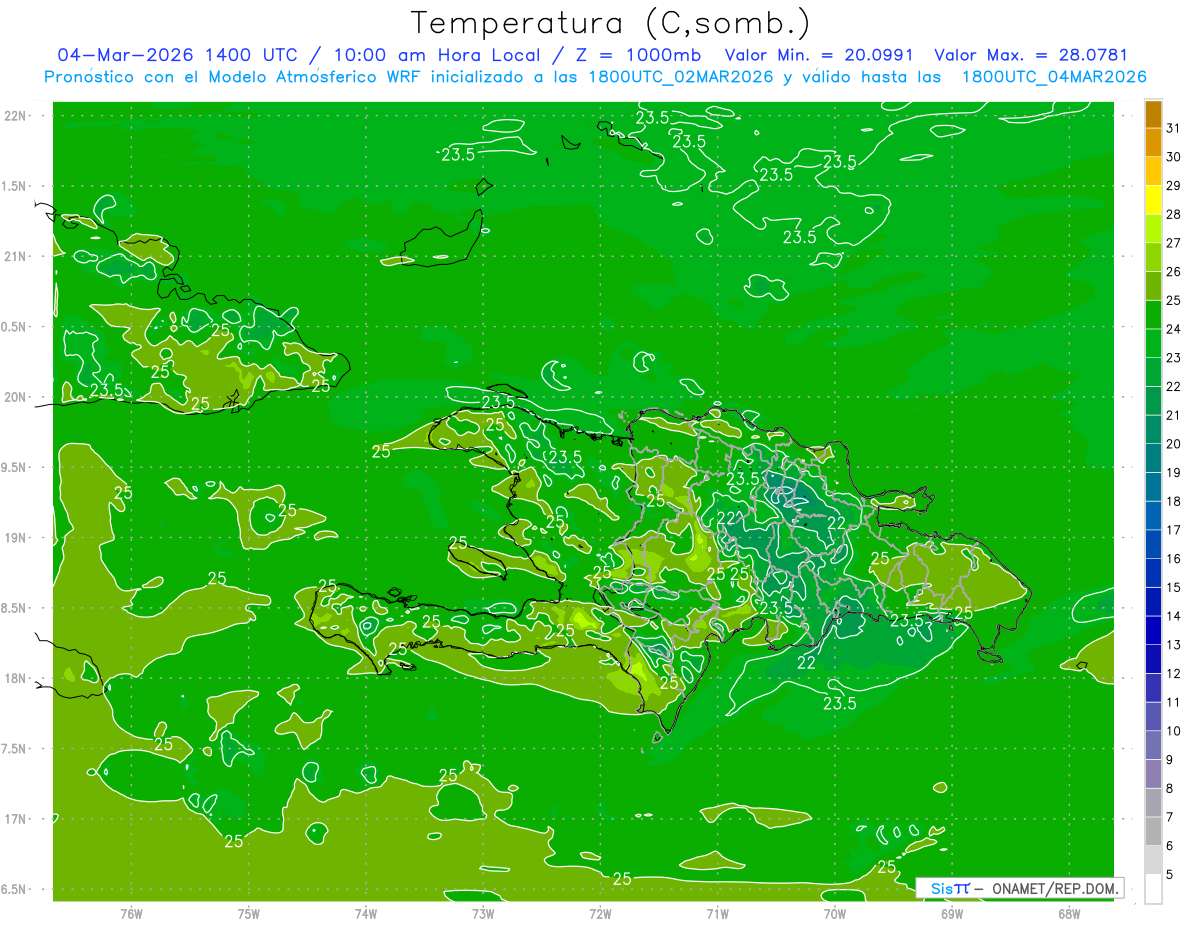Click the "75W" longitude axis label
Screen dimensions: 1200x927
click(249, 913)
